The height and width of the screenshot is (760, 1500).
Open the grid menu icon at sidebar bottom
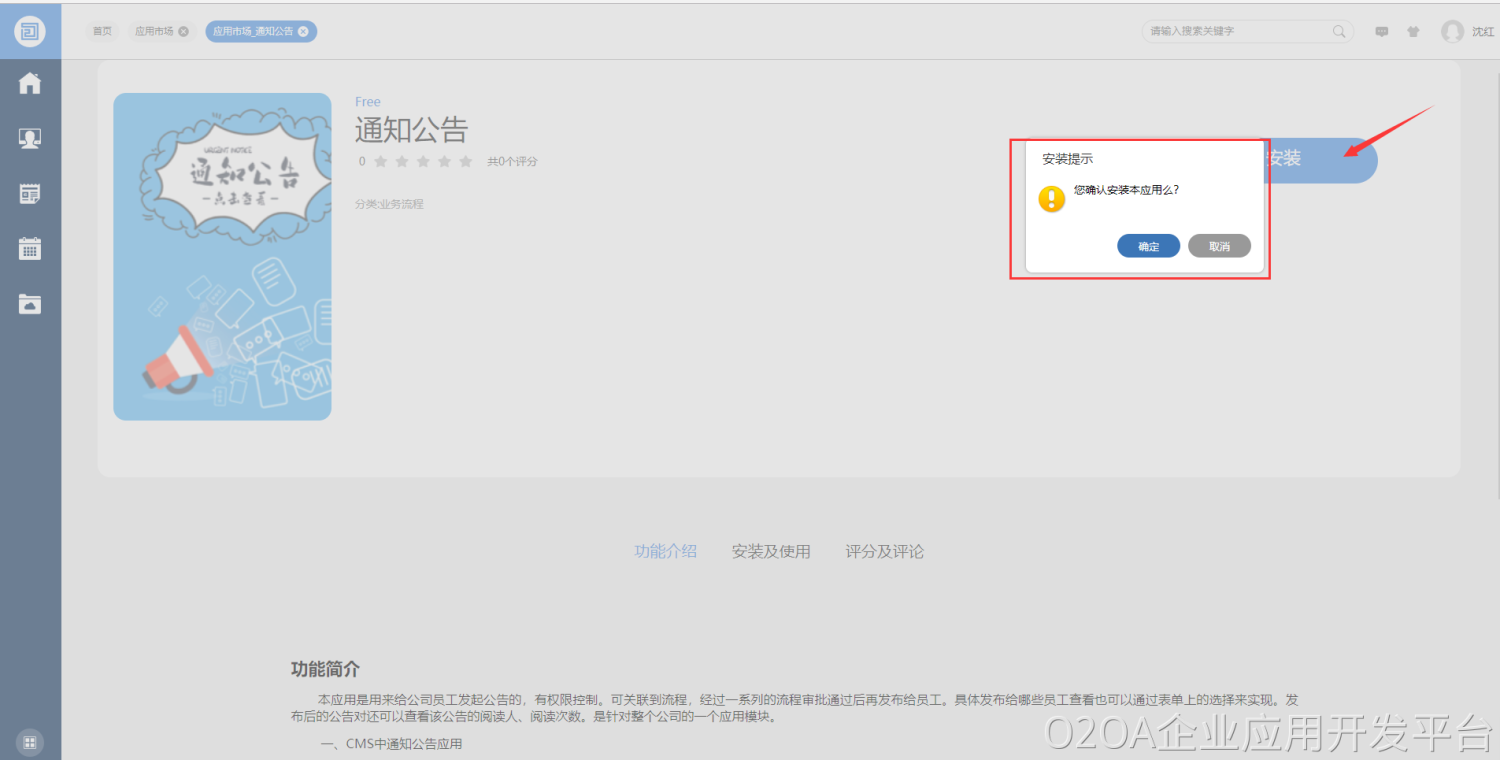point(30,742)
